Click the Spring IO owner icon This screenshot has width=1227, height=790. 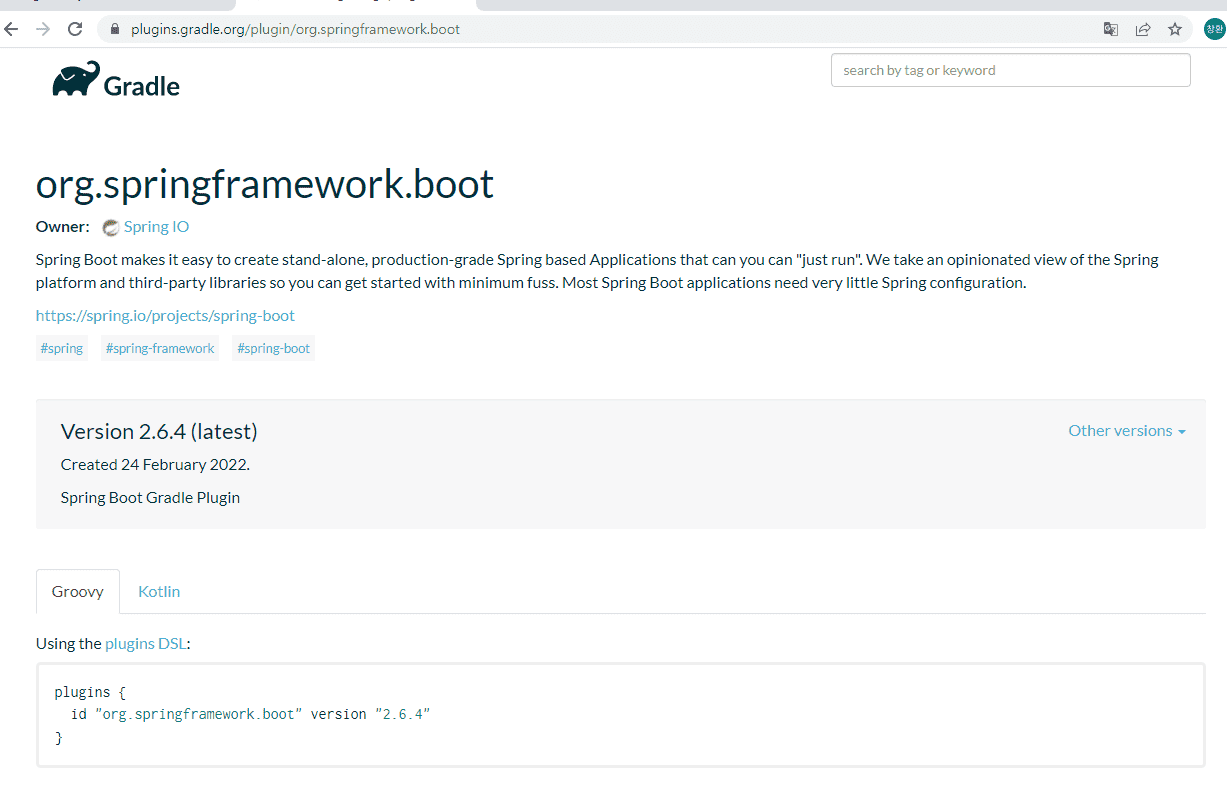111,227
